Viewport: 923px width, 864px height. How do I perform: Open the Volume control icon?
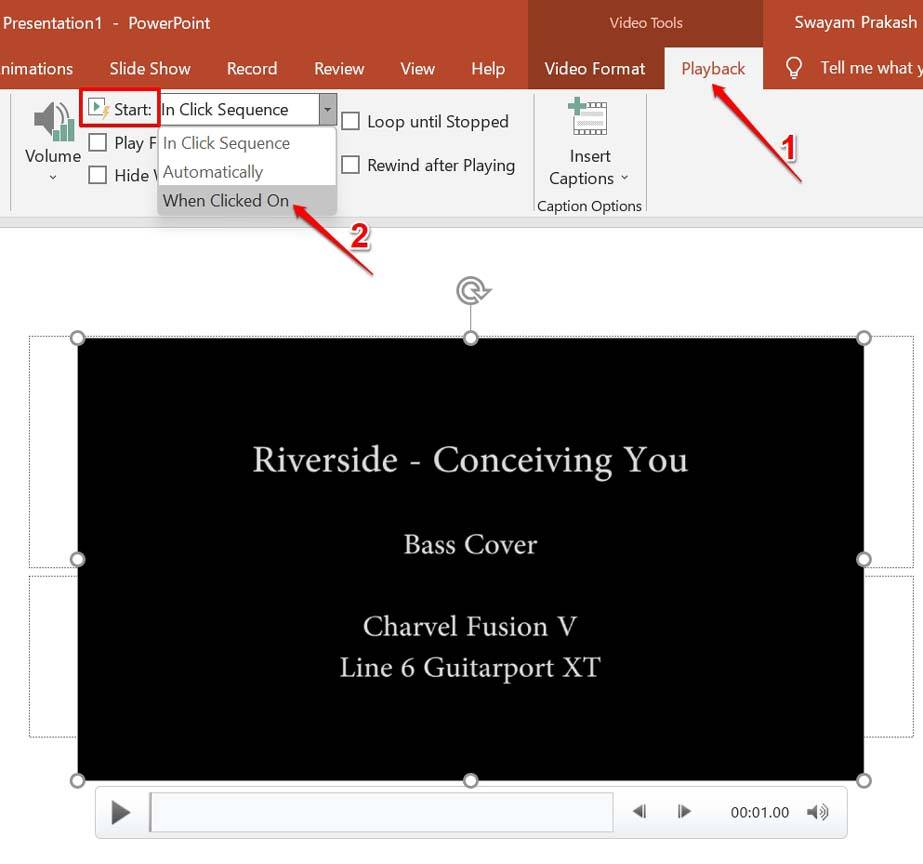[x=51, y=121]
